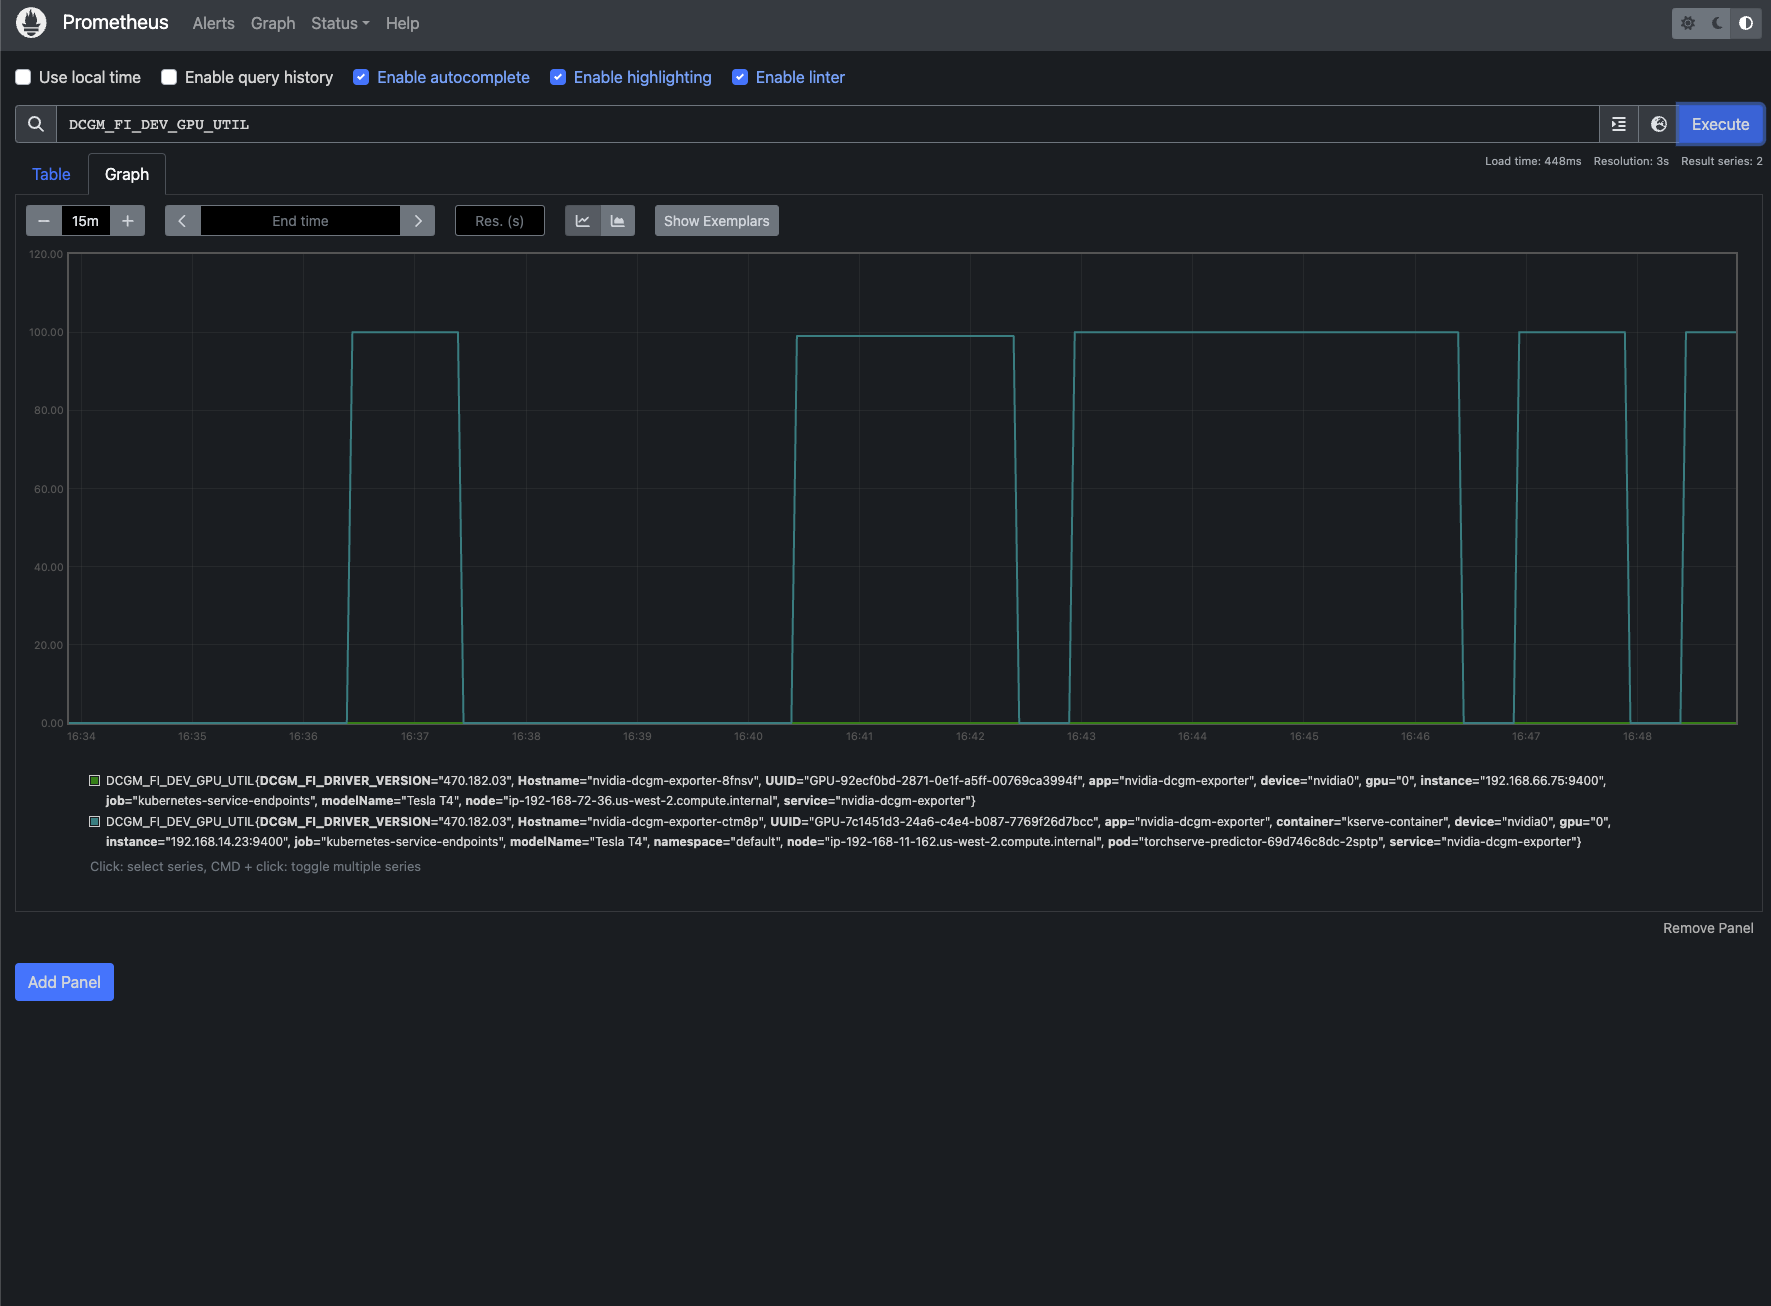Switch to light theme sun icon
The height and width of the screenshot is (1306, 1771).
(x=1688, y=23)
